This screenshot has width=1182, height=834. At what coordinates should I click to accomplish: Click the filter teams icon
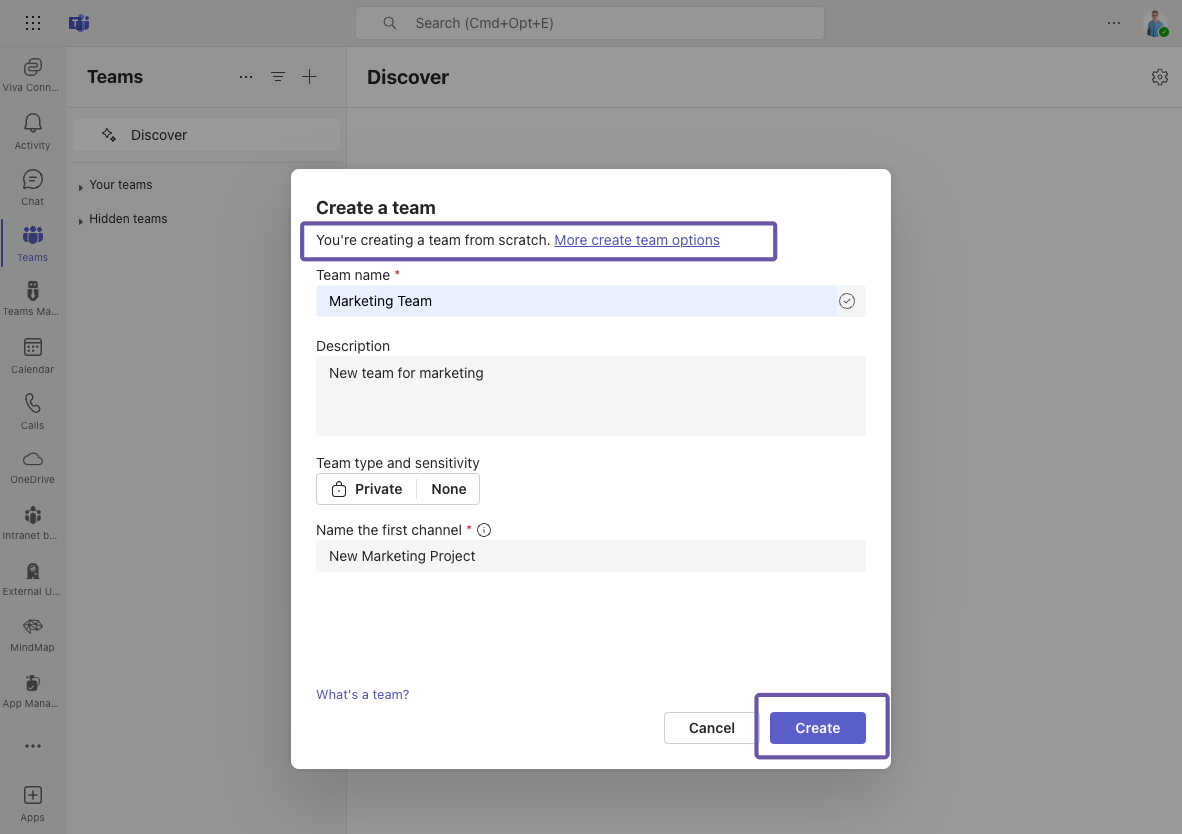point(277,77)
